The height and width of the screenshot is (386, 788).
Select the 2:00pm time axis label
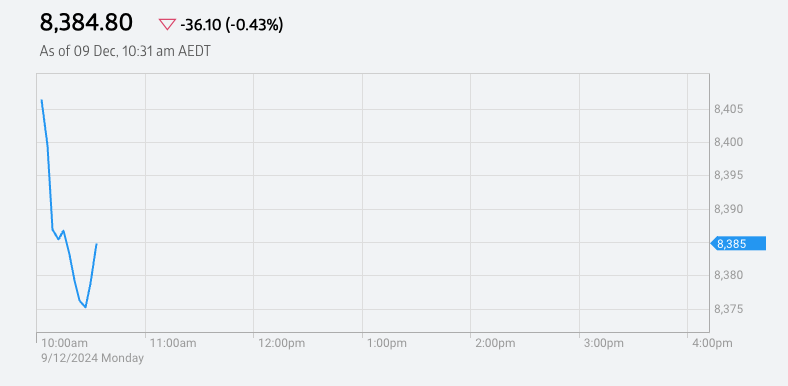click(x=495, y=343)
